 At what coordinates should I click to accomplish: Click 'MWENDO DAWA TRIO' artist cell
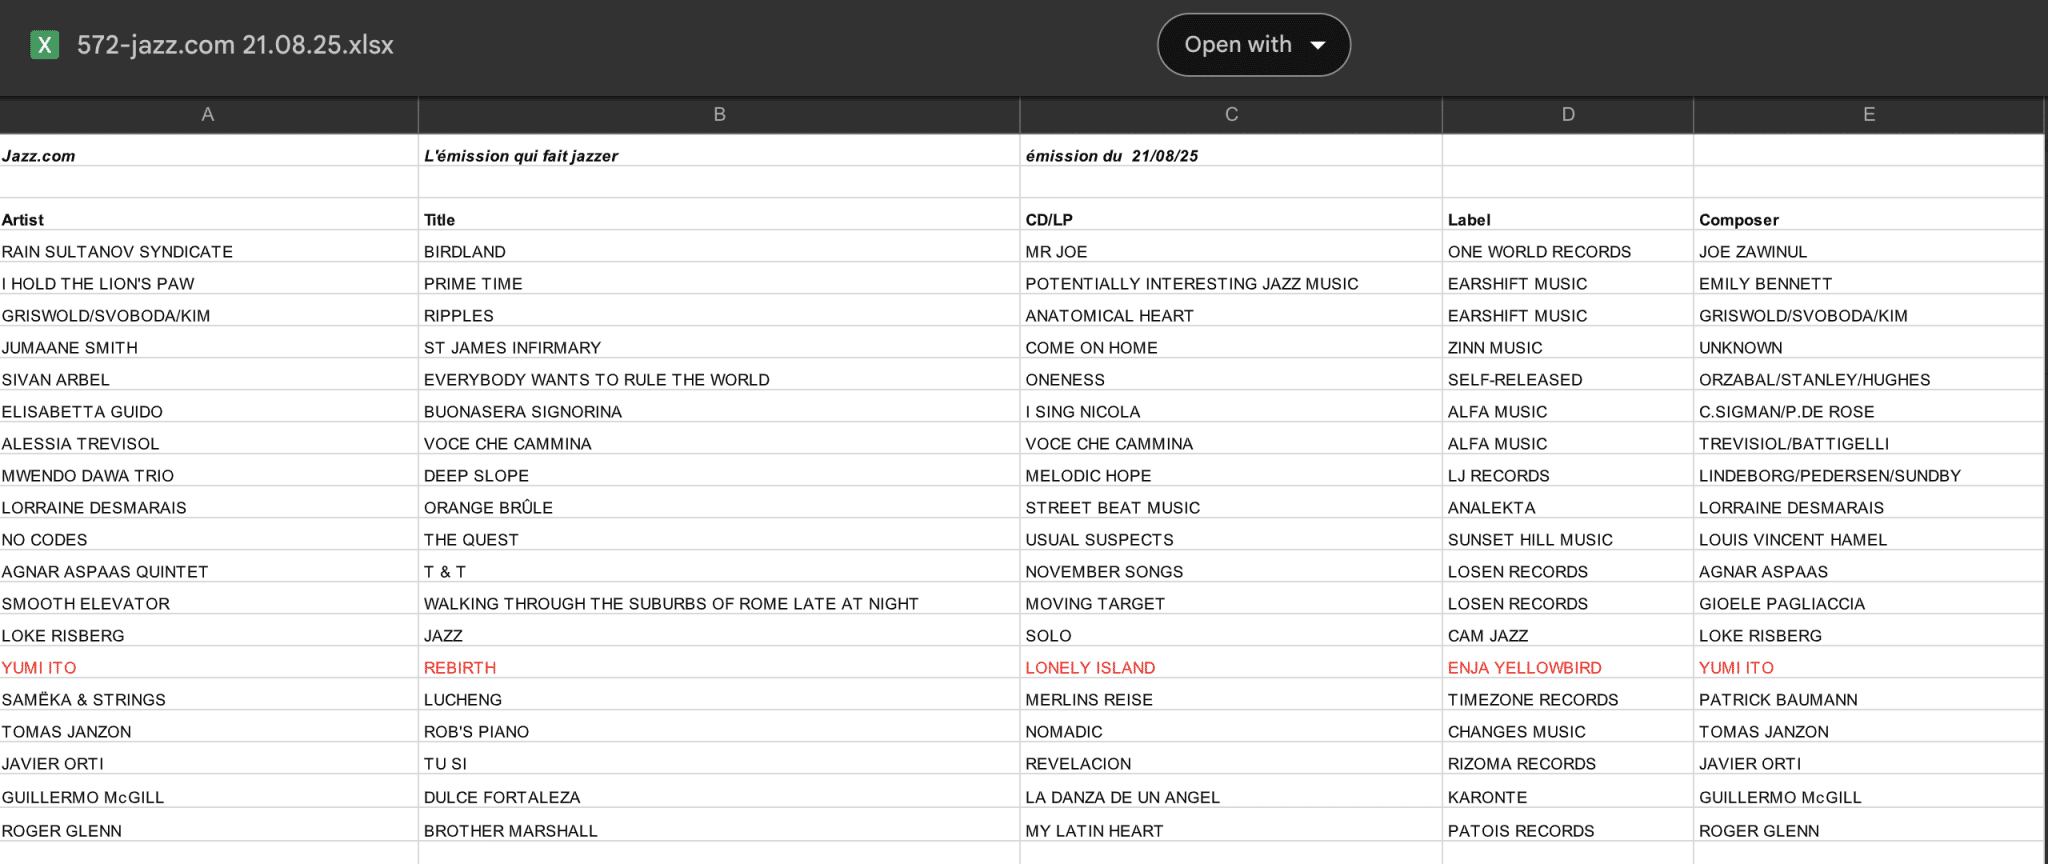pyautogui.click(x=208, y=471)
